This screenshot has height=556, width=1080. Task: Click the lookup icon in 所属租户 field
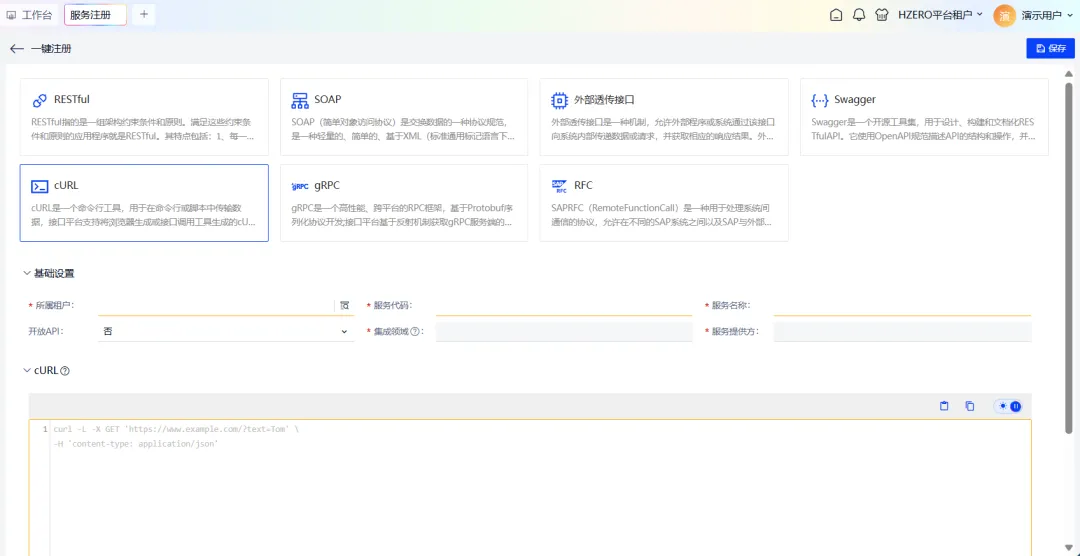[x=344, y=305]
